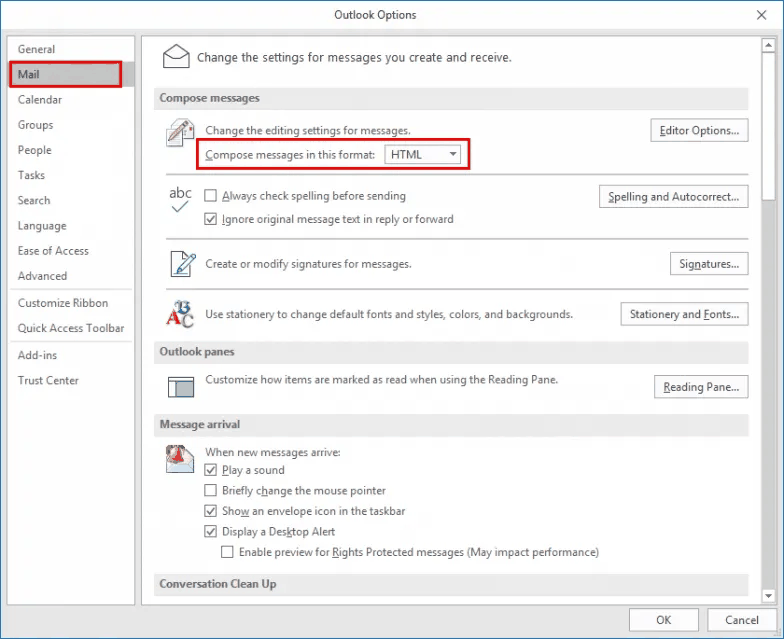
Task: Click the vertical scrollbar thumb
Action: (x=768, y=126)
